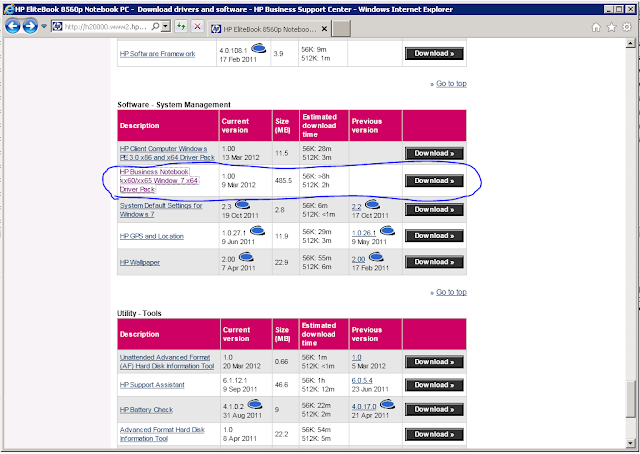Open the recent pages dropdown arrow

pyautogui.click(x=44, y=27)
